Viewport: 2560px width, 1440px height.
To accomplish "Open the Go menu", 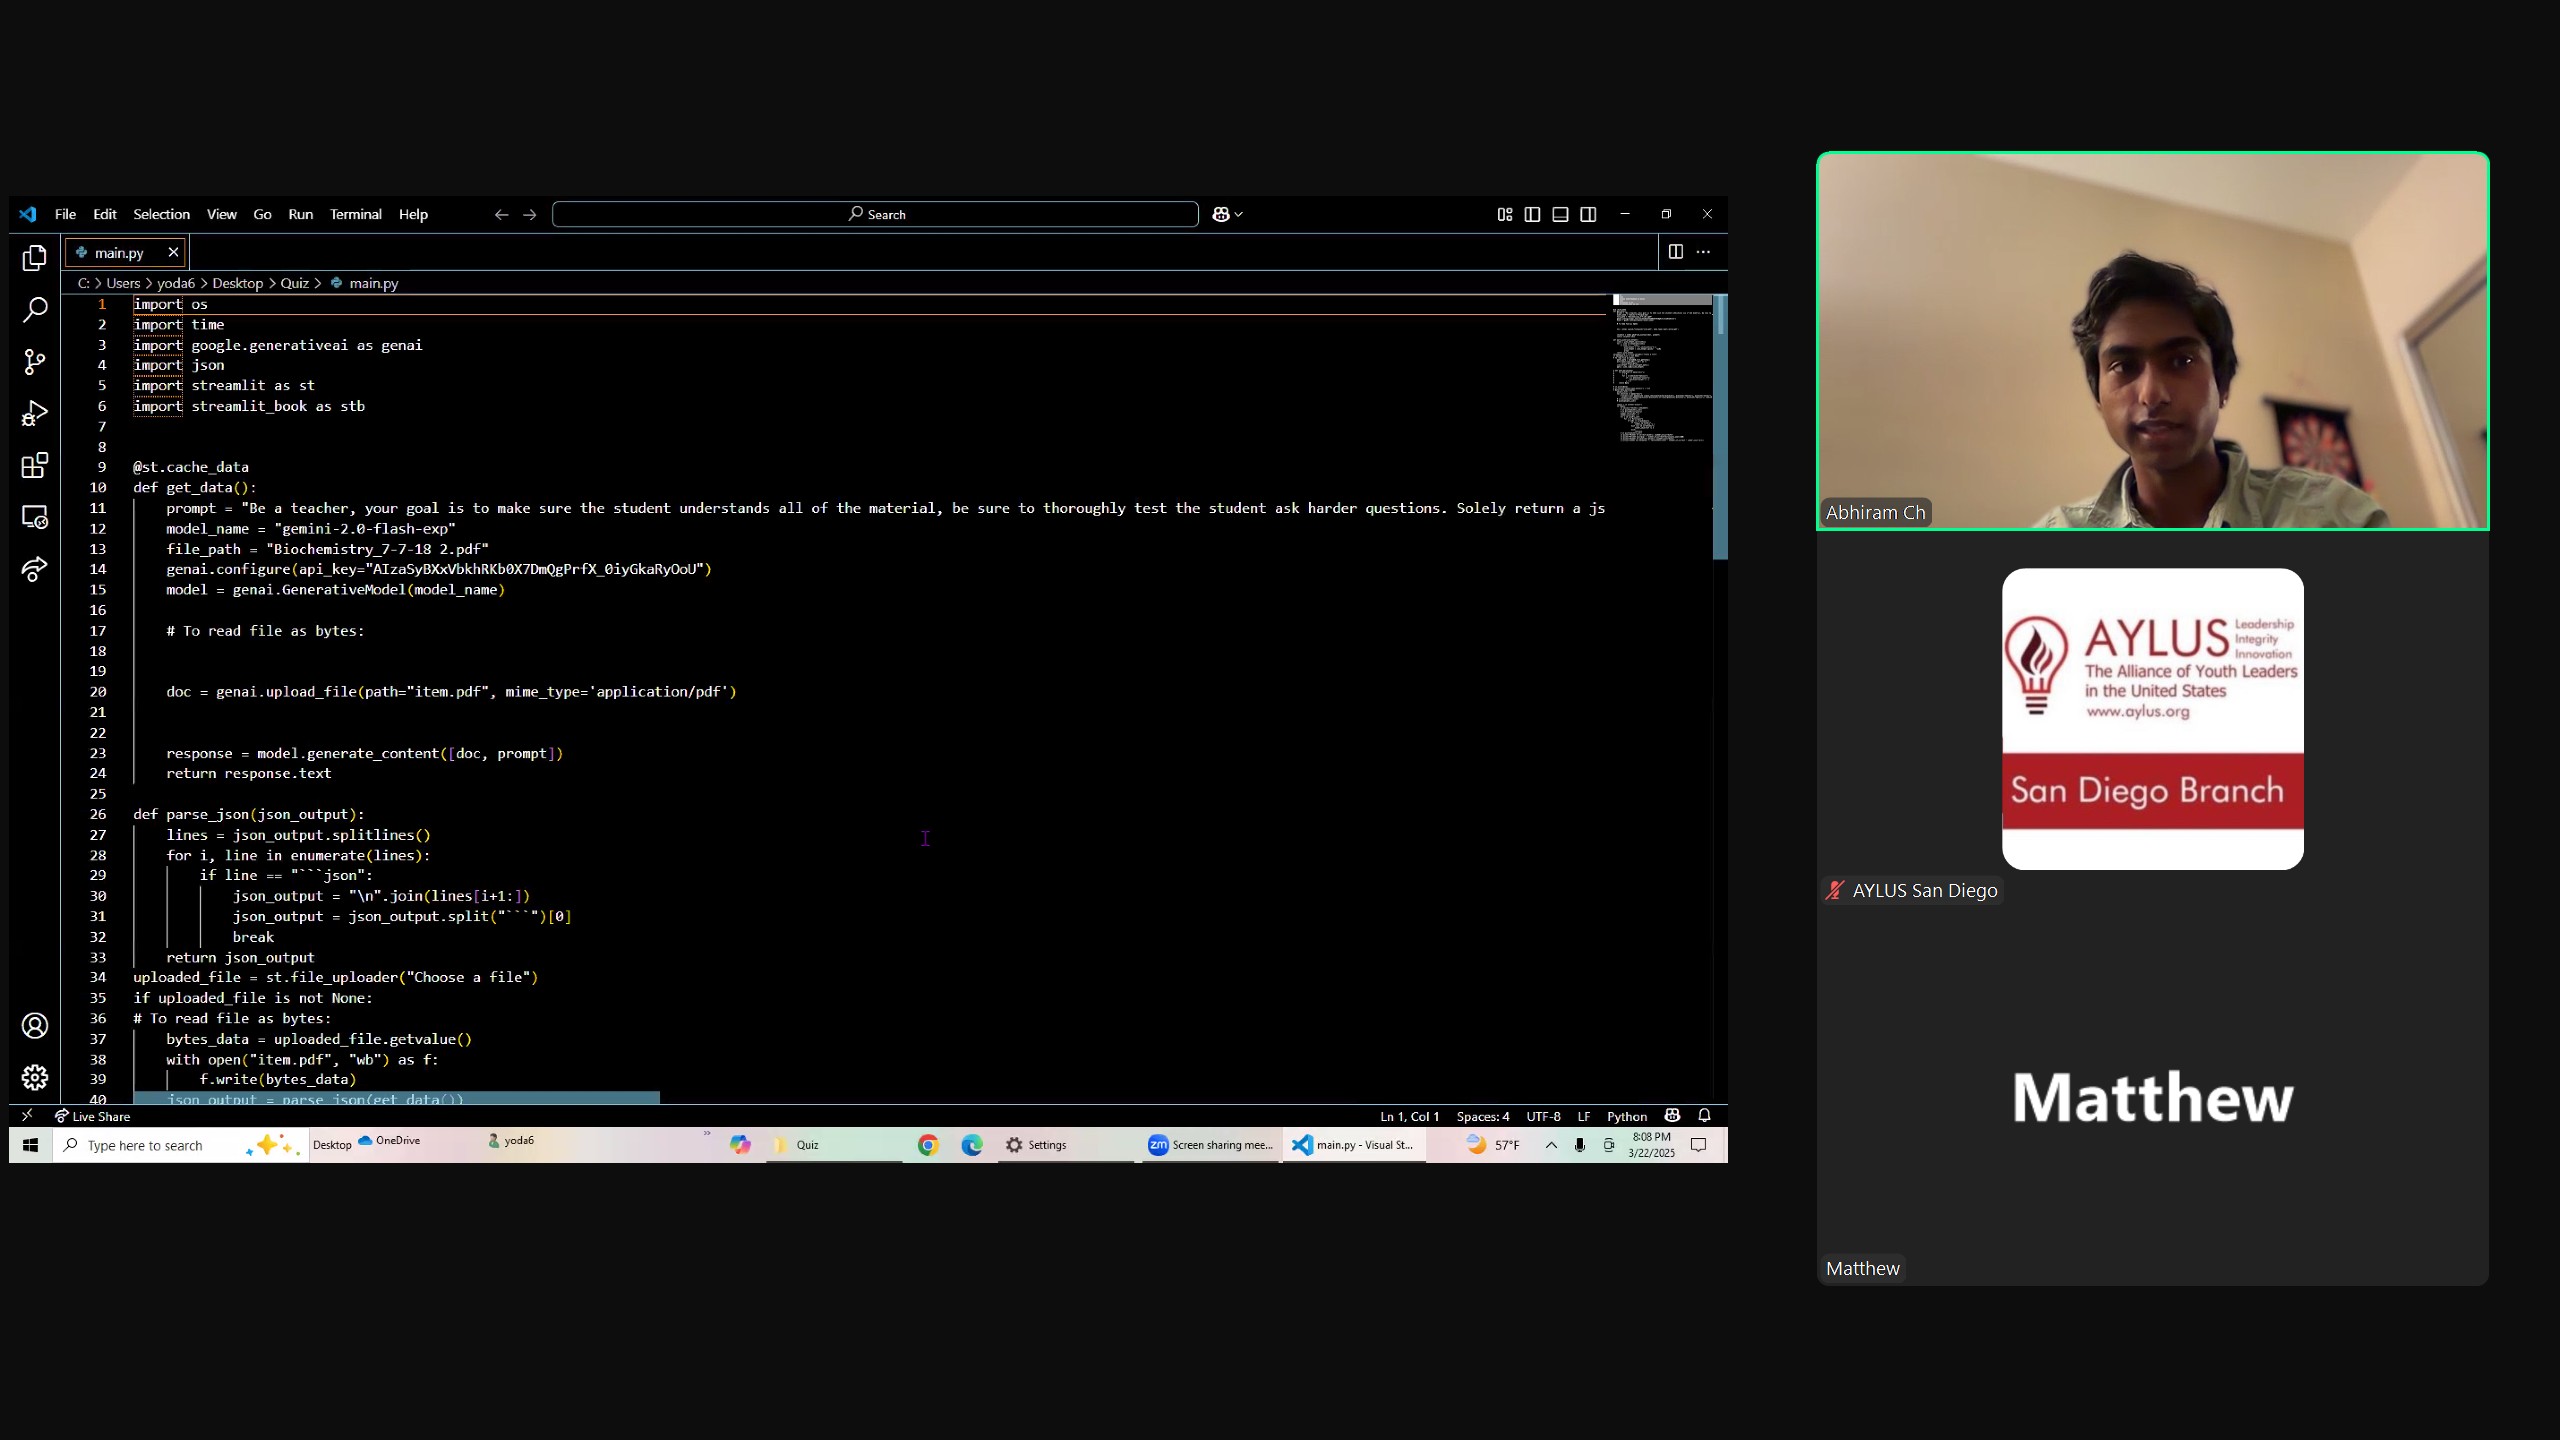I will click(x=262, y=214).
